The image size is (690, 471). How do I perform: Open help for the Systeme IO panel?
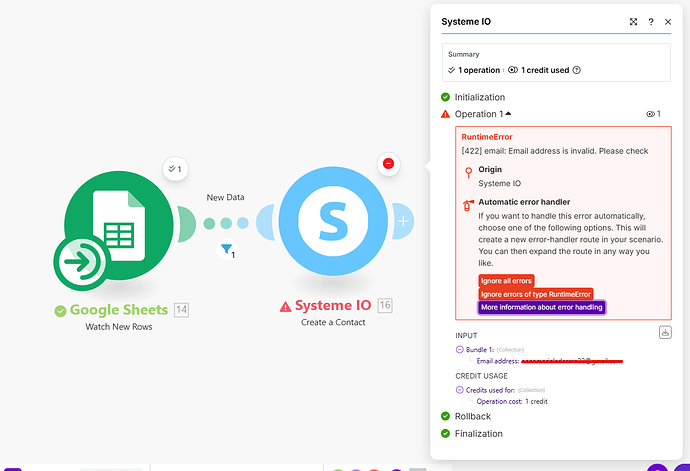651,22
